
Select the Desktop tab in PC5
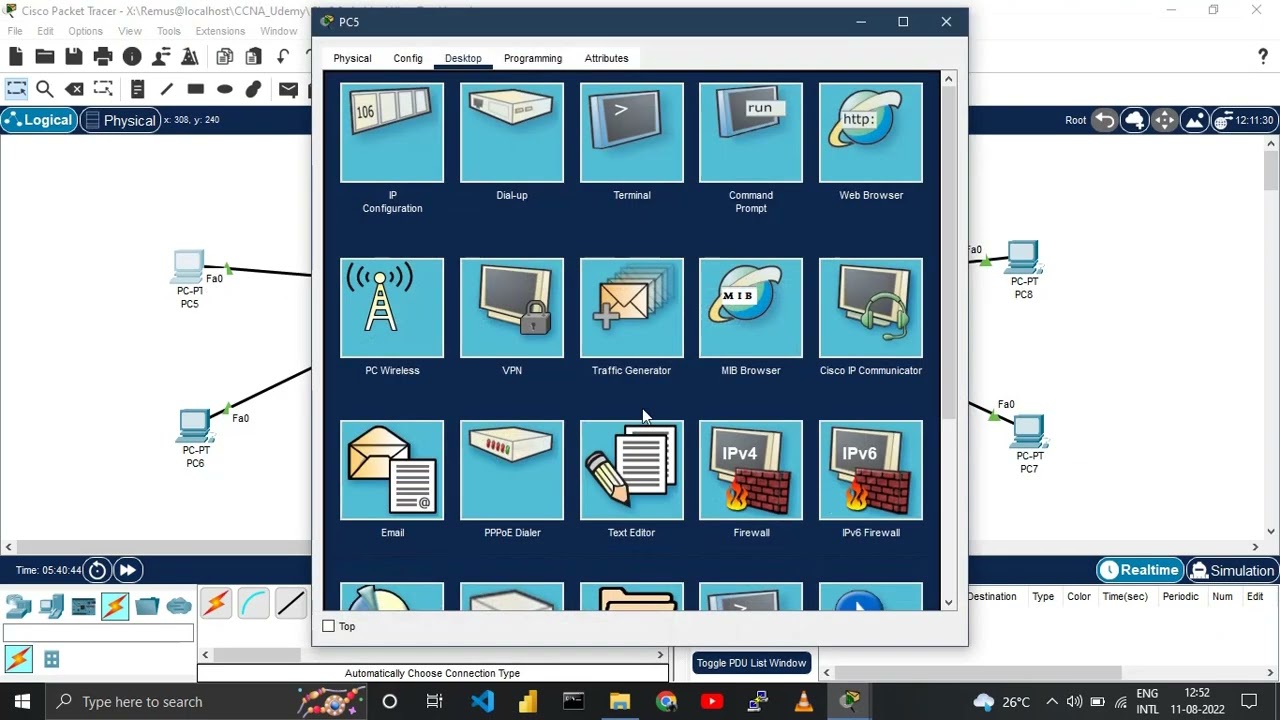[463, 58]
